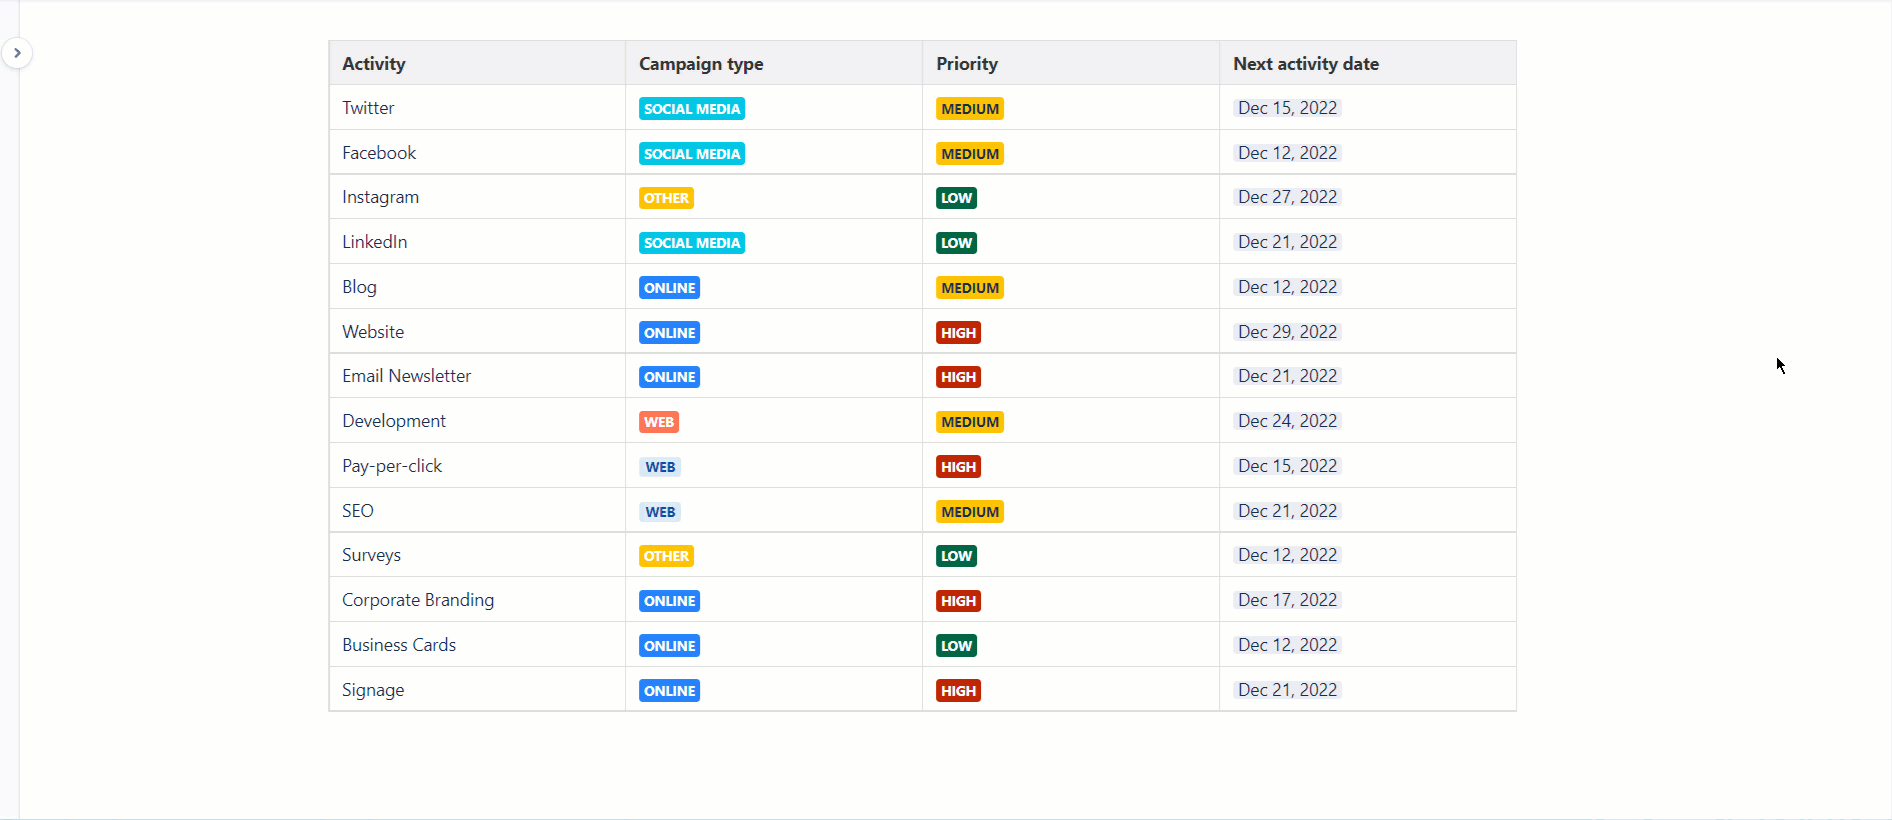Click the ONLINE badge for Signage
Viewport: 1892px width, 820px height.
[x=669, y=691]
